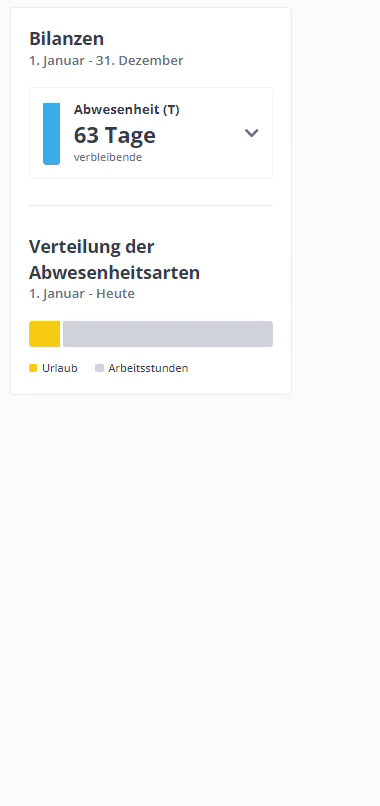Screen dimensions: 380x806
Task: Click the blue Abwesenheit balance bar
Action: point(51,134)
